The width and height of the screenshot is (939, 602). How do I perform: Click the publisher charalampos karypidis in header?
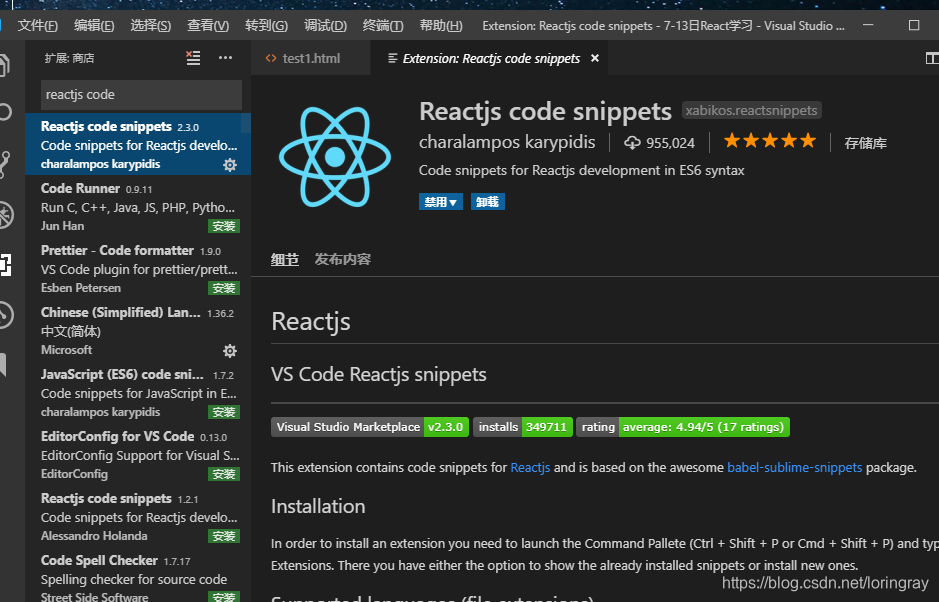[x=507, y=142]
